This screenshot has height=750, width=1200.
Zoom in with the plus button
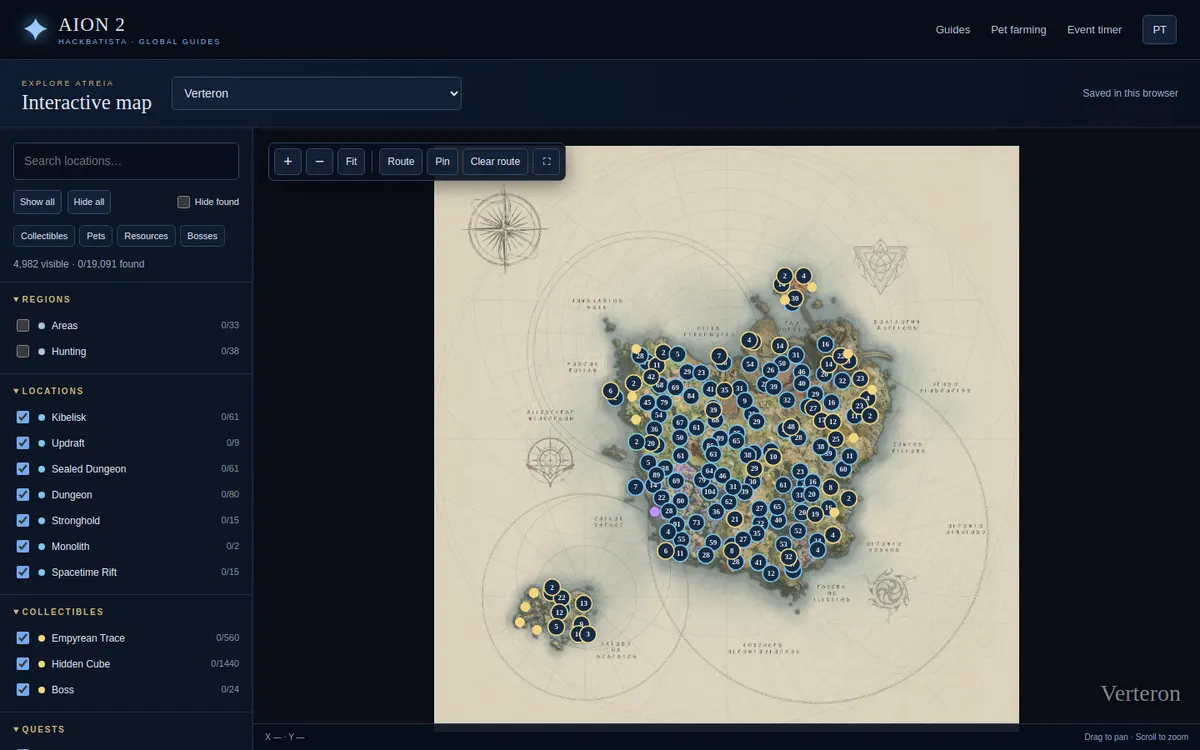[x=287, y=161]
